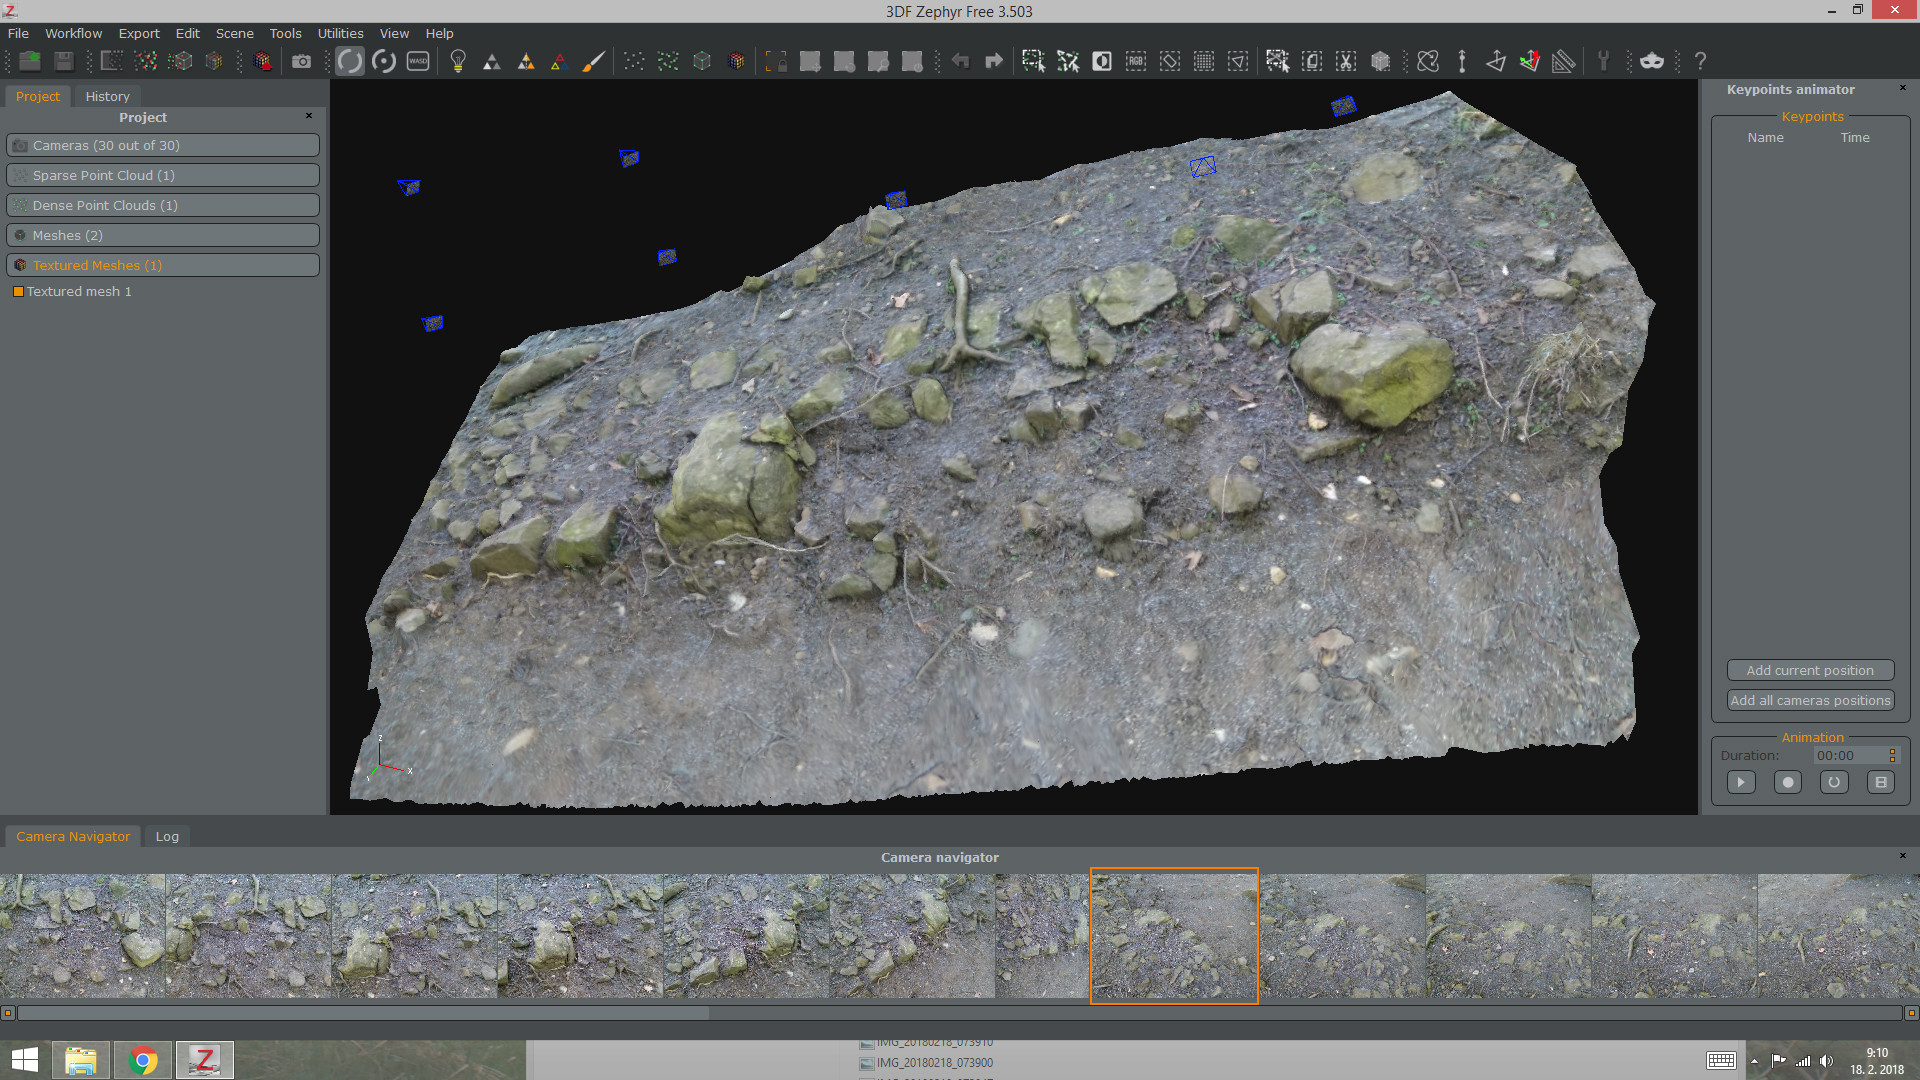Toggle the RGB selection mode icon
The width and height of the screenshot is (1920, 1080).
coord(1135,61)
